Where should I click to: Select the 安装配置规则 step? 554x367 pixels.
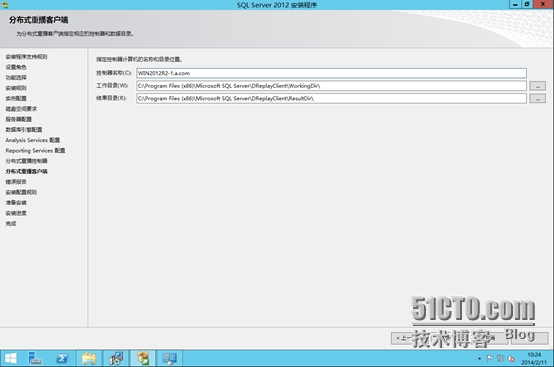pyautogui.click(x=21, y=192)
